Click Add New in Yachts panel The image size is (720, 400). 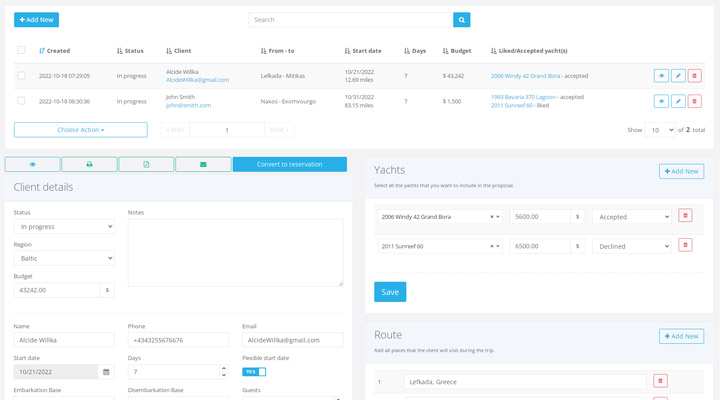point(681,171)
